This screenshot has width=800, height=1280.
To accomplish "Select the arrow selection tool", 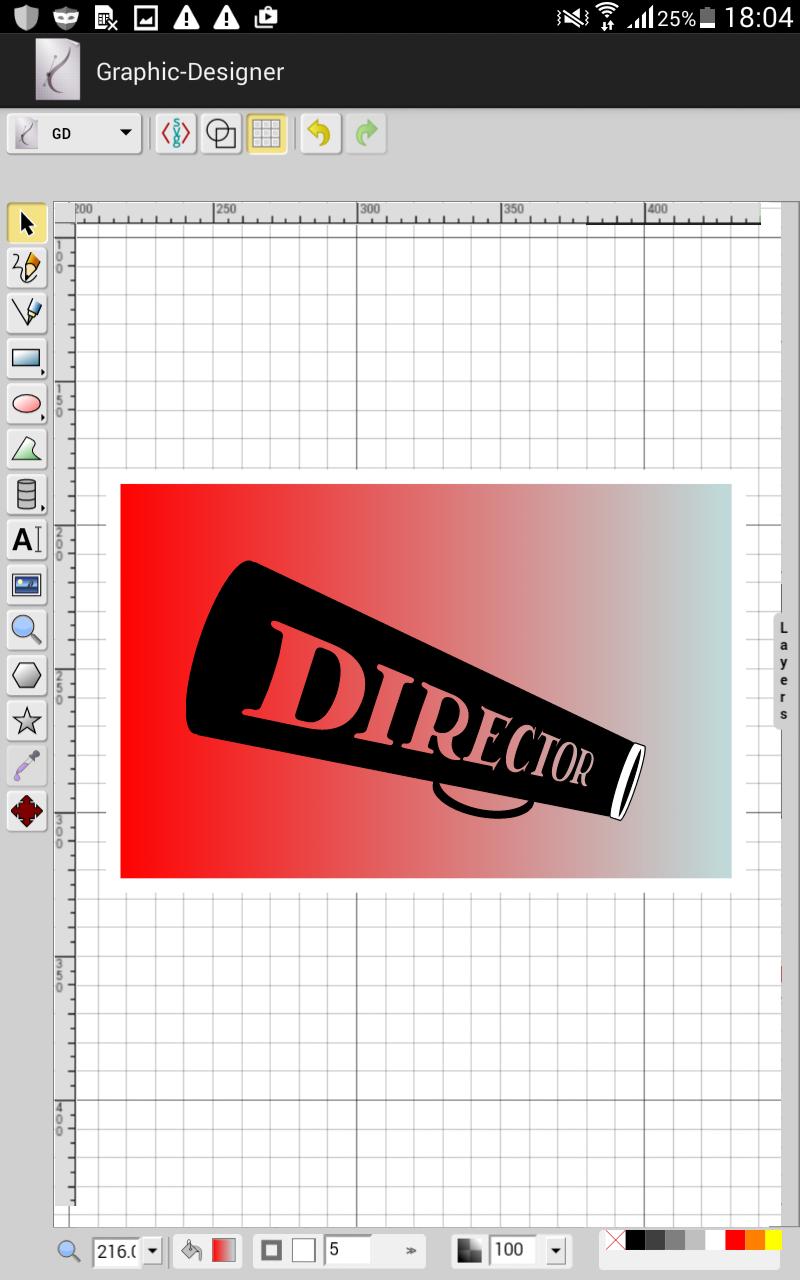I will (x=27, y=223).
